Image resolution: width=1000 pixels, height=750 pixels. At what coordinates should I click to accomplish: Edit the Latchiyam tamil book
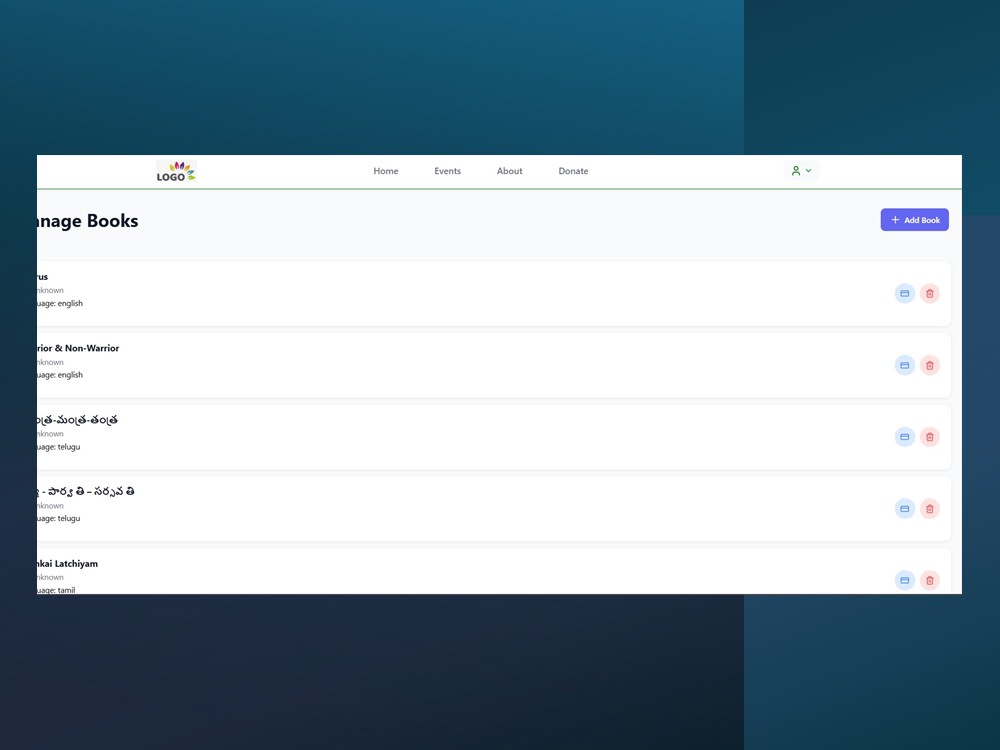904,580
